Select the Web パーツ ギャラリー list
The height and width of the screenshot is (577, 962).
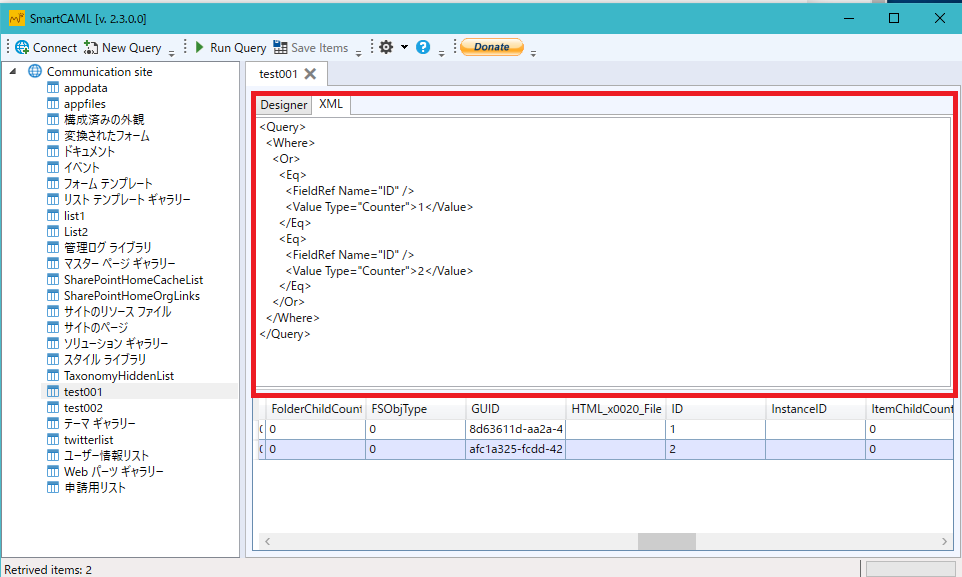(114, 471)
